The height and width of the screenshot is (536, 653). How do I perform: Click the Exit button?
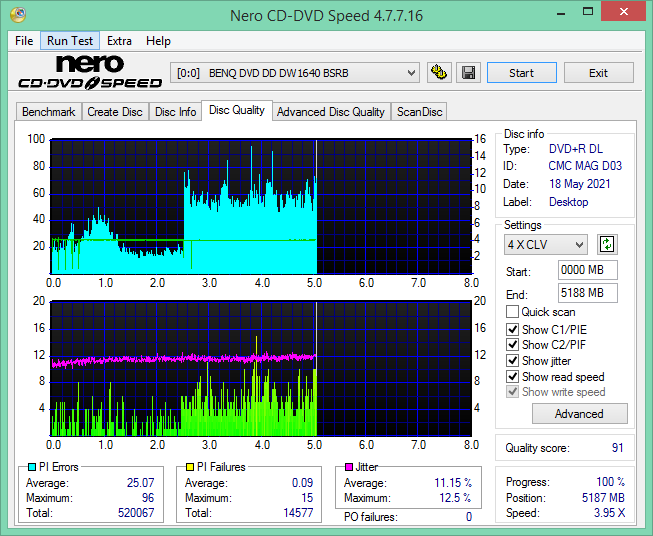598,73
